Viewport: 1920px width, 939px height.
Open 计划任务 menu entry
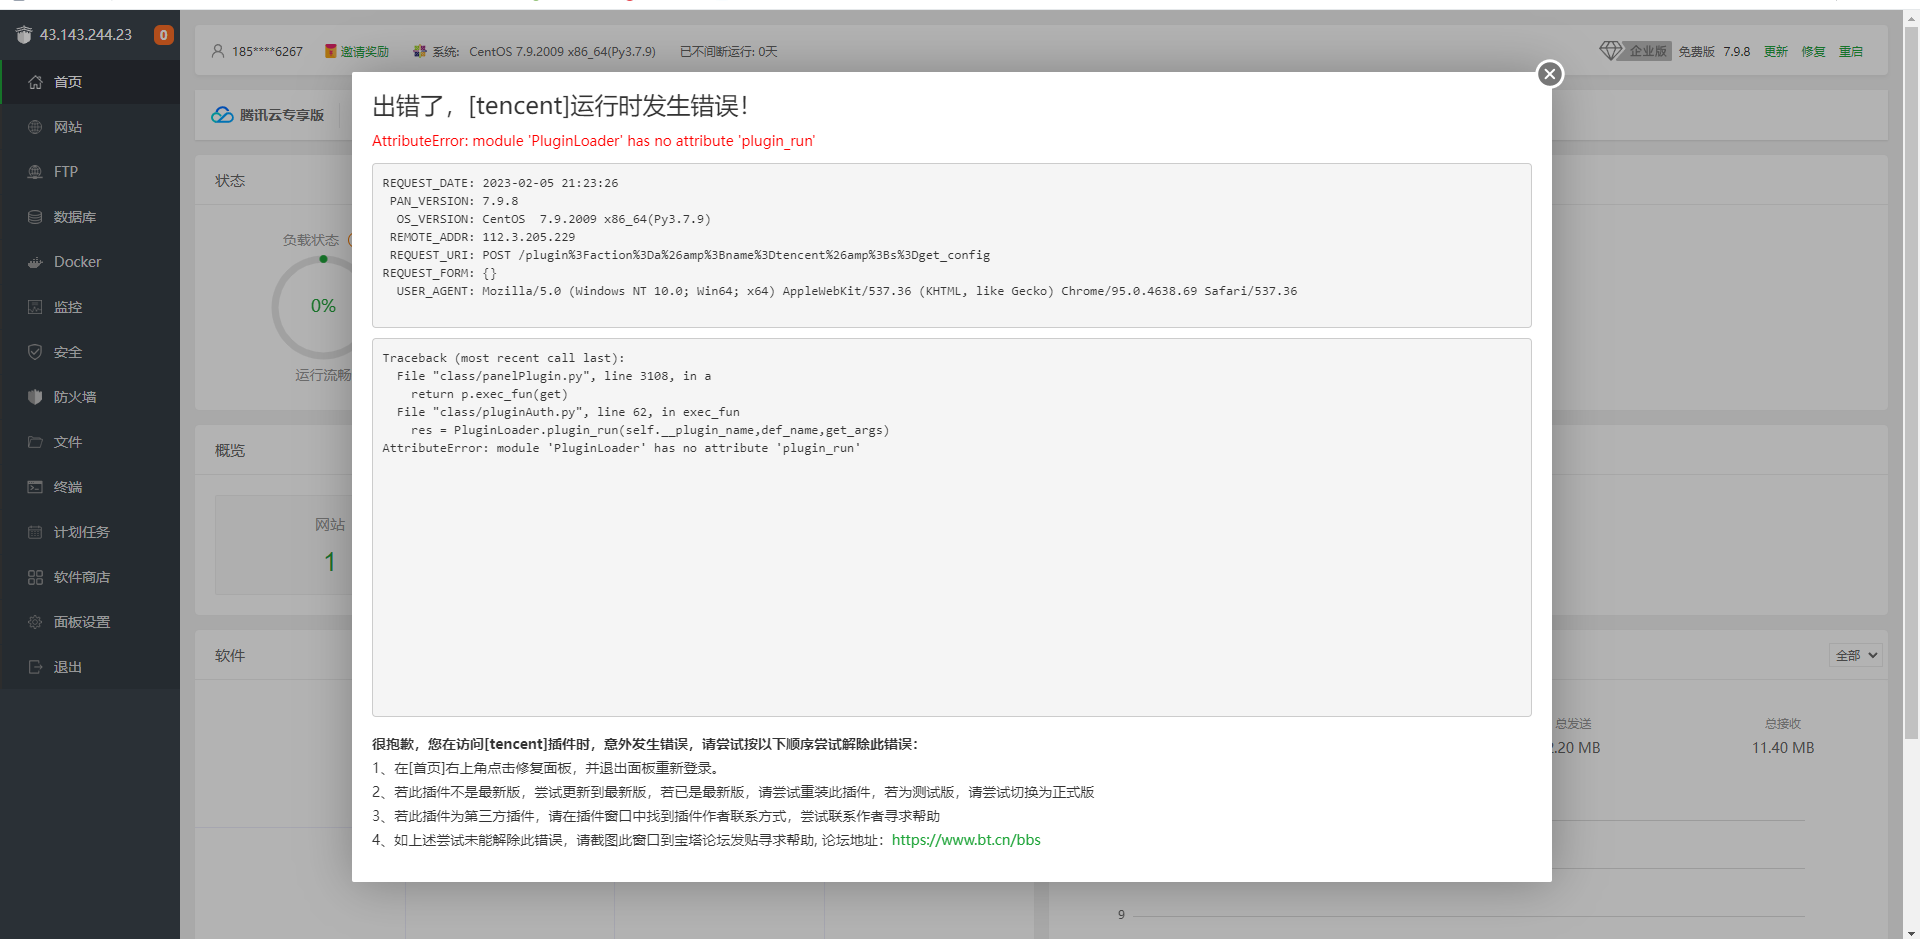[x=90, y=532]
